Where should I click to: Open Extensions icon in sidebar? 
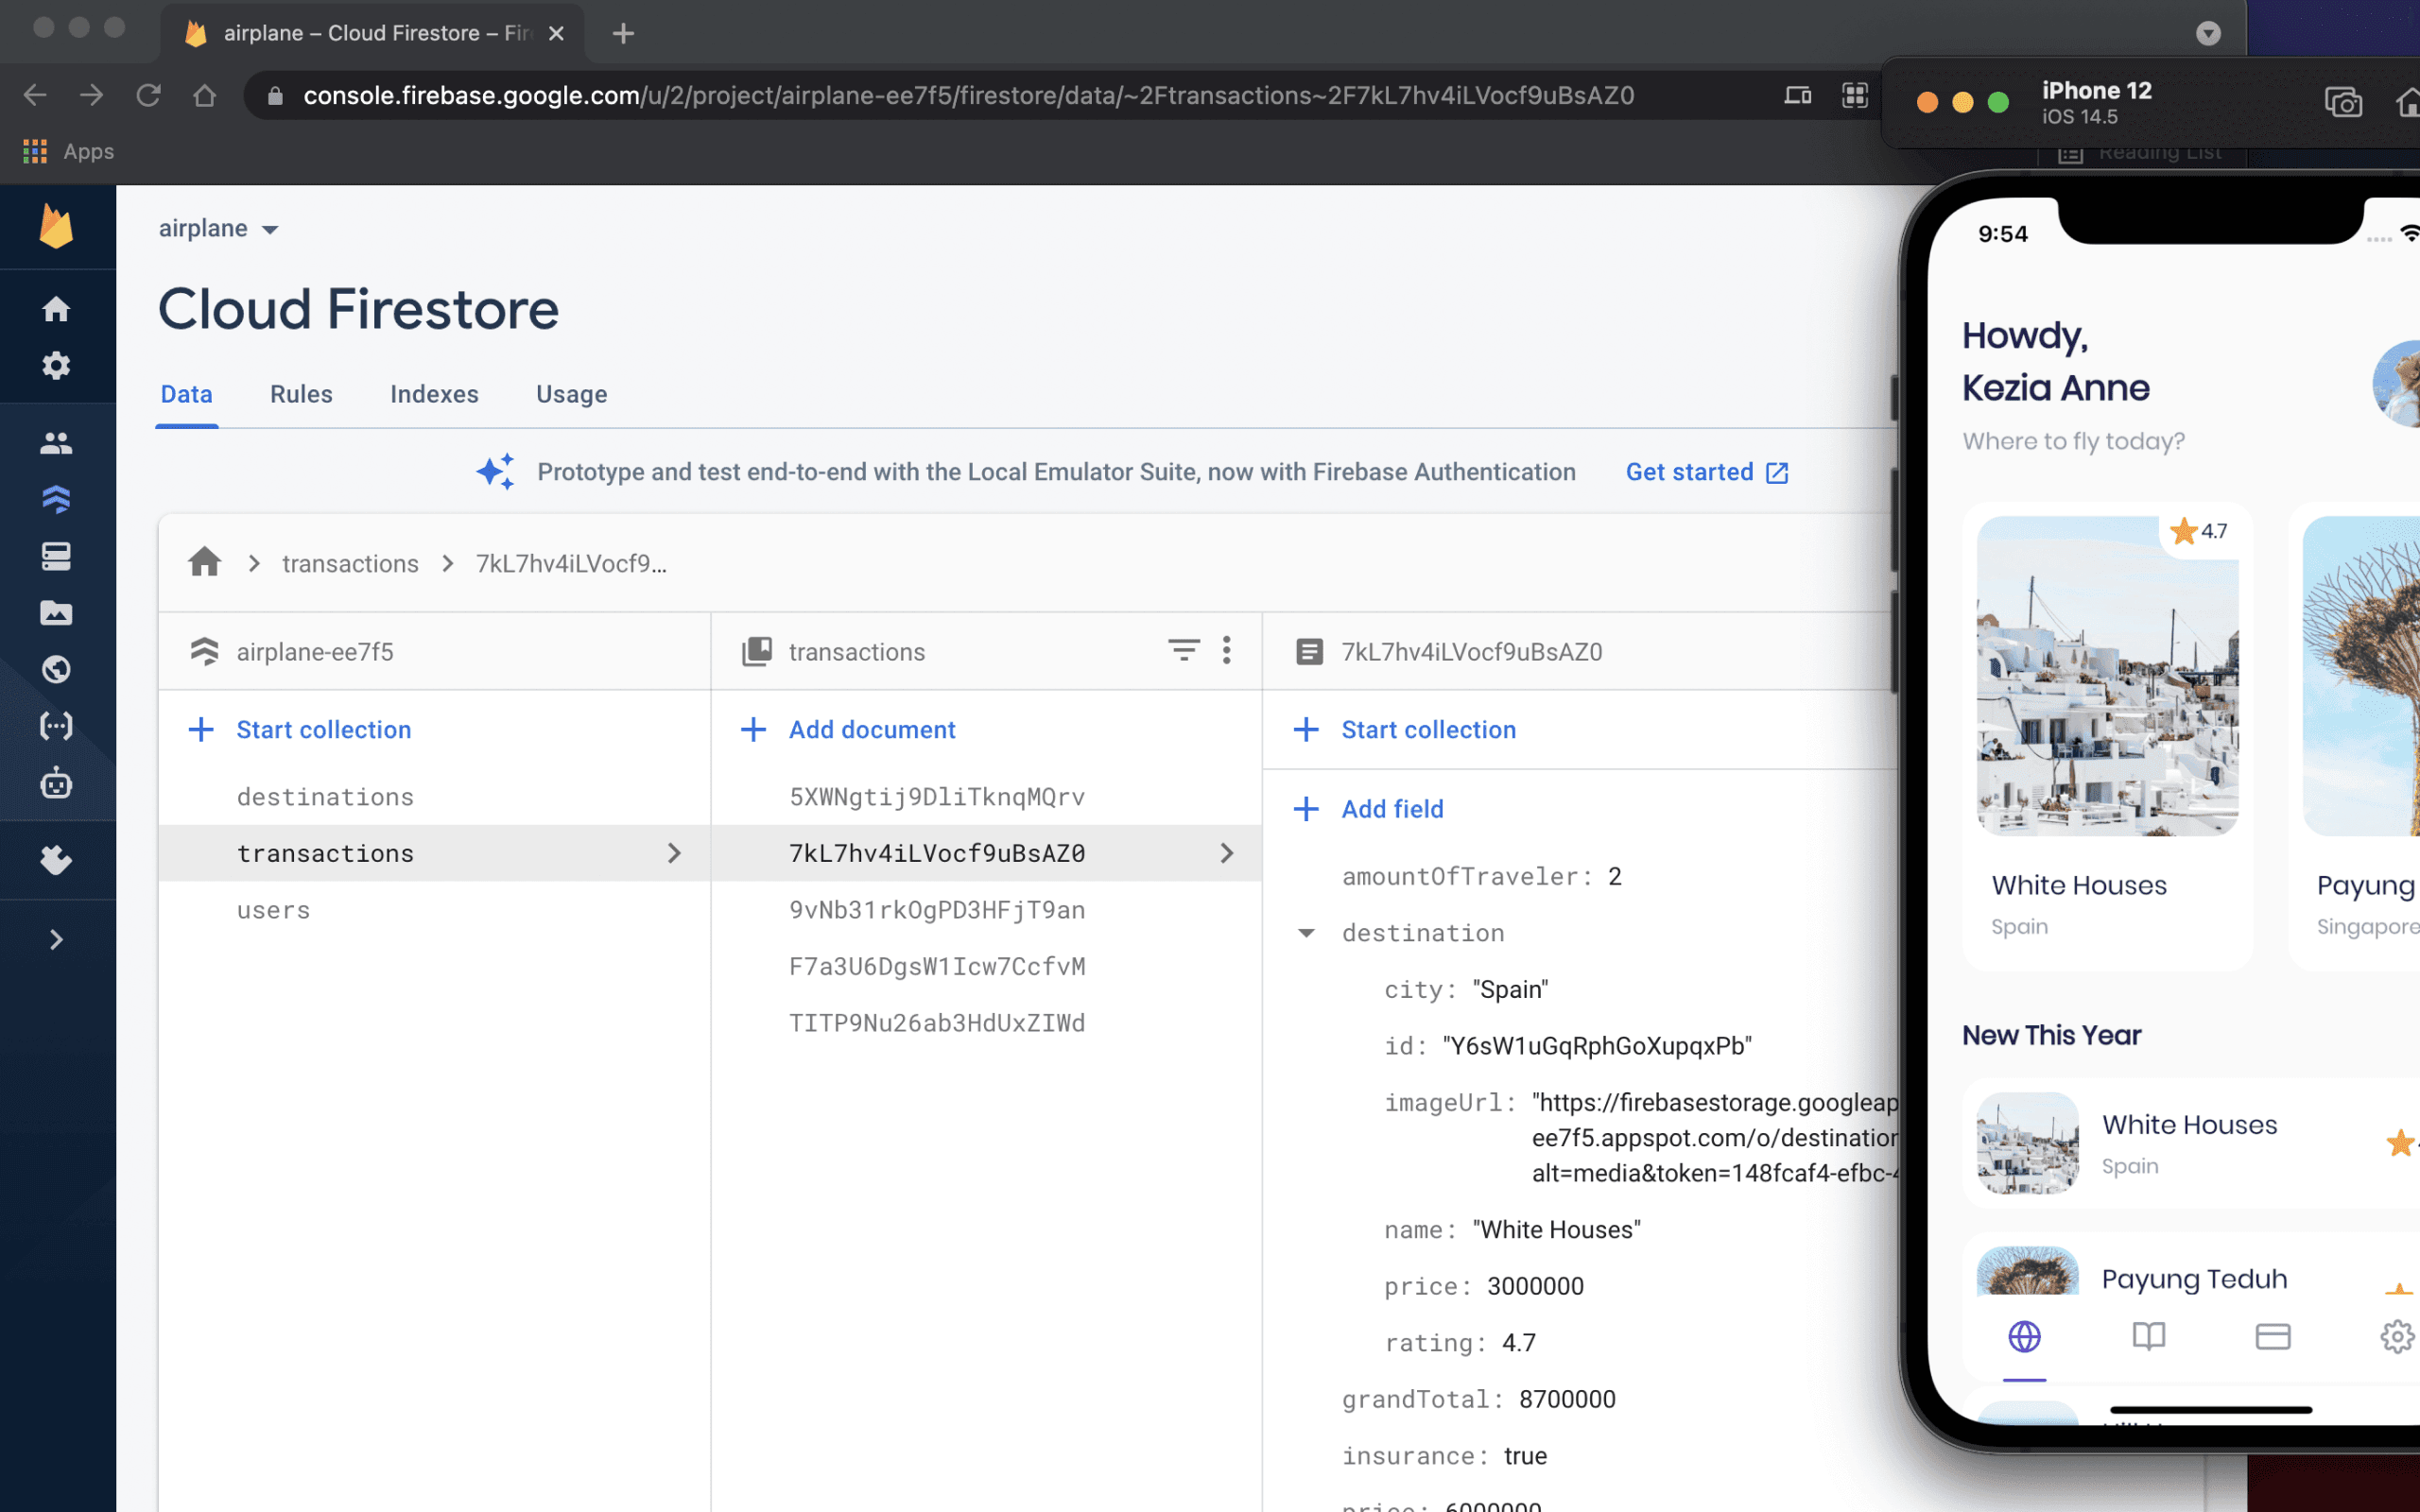pyautogui.click(x=56, y=860)
